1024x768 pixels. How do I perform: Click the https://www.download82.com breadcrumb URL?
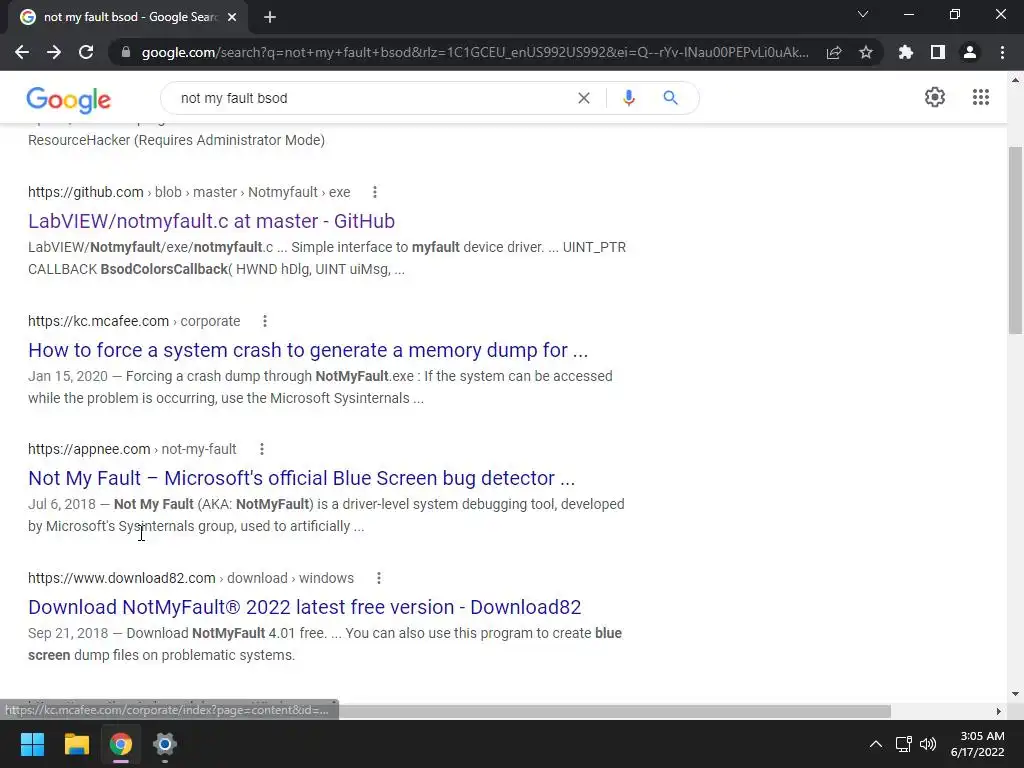121,578
